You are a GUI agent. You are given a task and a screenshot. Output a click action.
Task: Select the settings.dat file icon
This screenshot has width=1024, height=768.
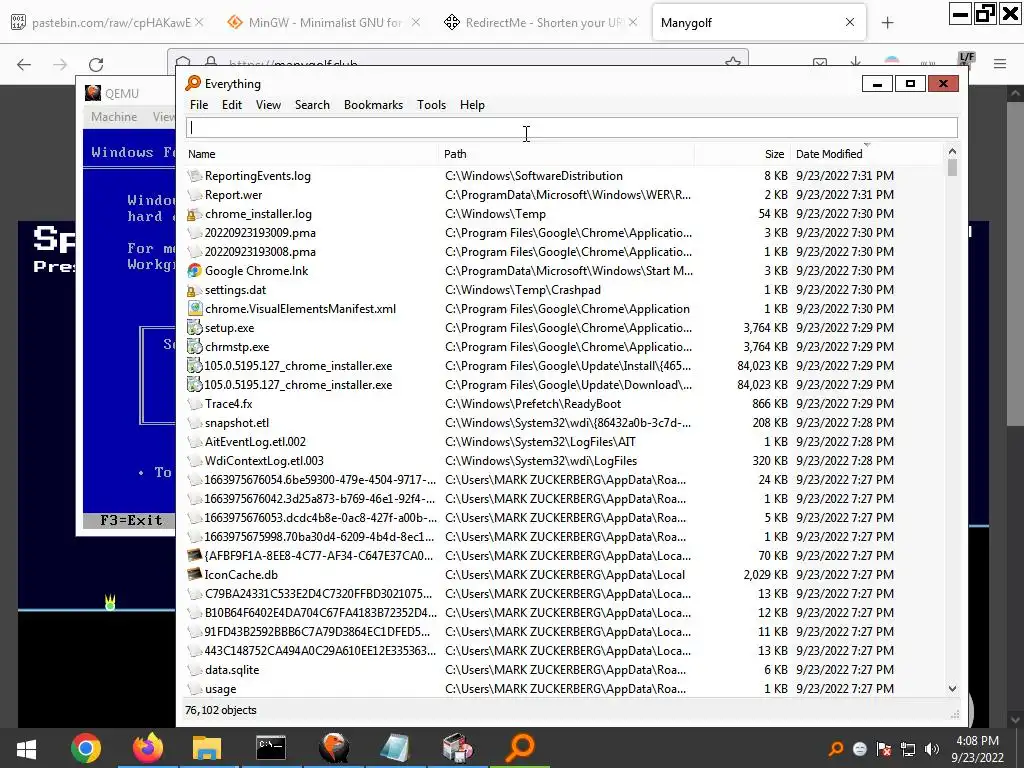click(194, 290)
